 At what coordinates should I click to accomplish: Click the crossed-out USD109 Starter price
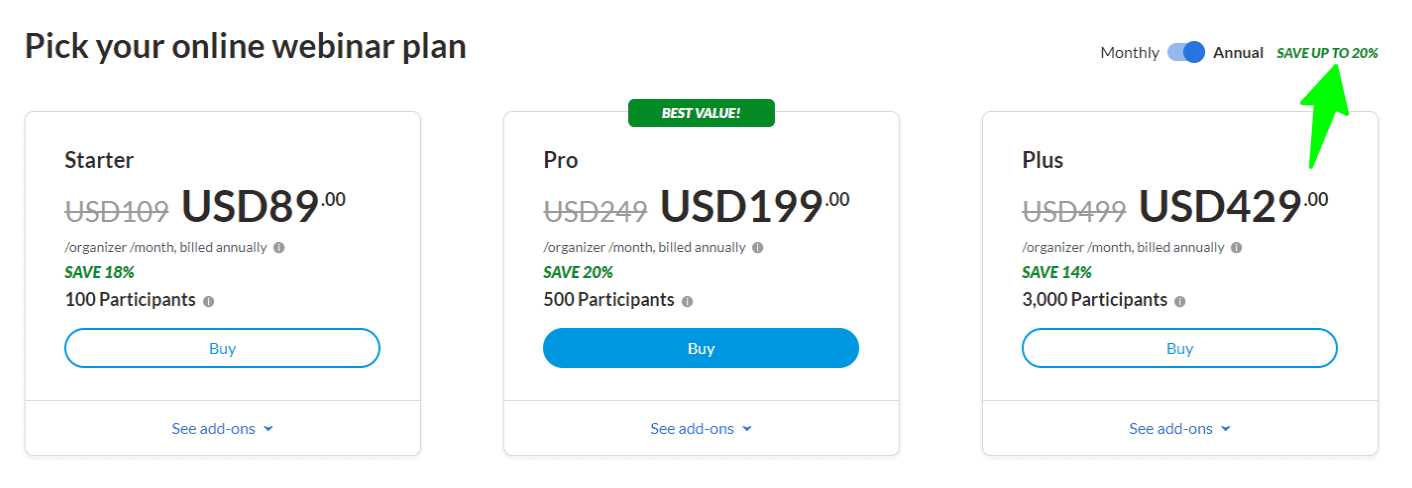(117, 211)
